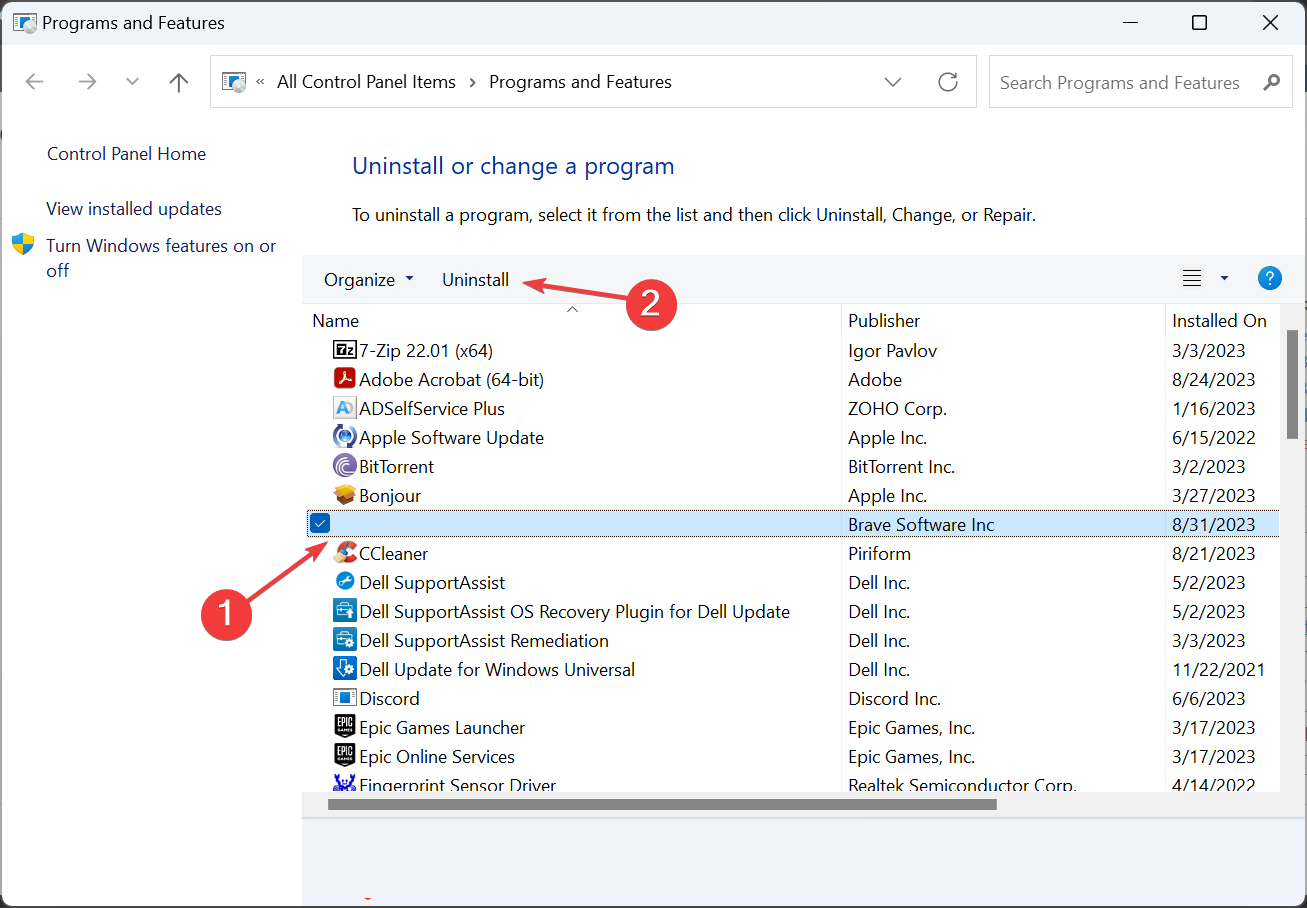Select the Epic Games Launcher icon
The height and width of the screenshot is (908, 1307).
click(345, 727)
